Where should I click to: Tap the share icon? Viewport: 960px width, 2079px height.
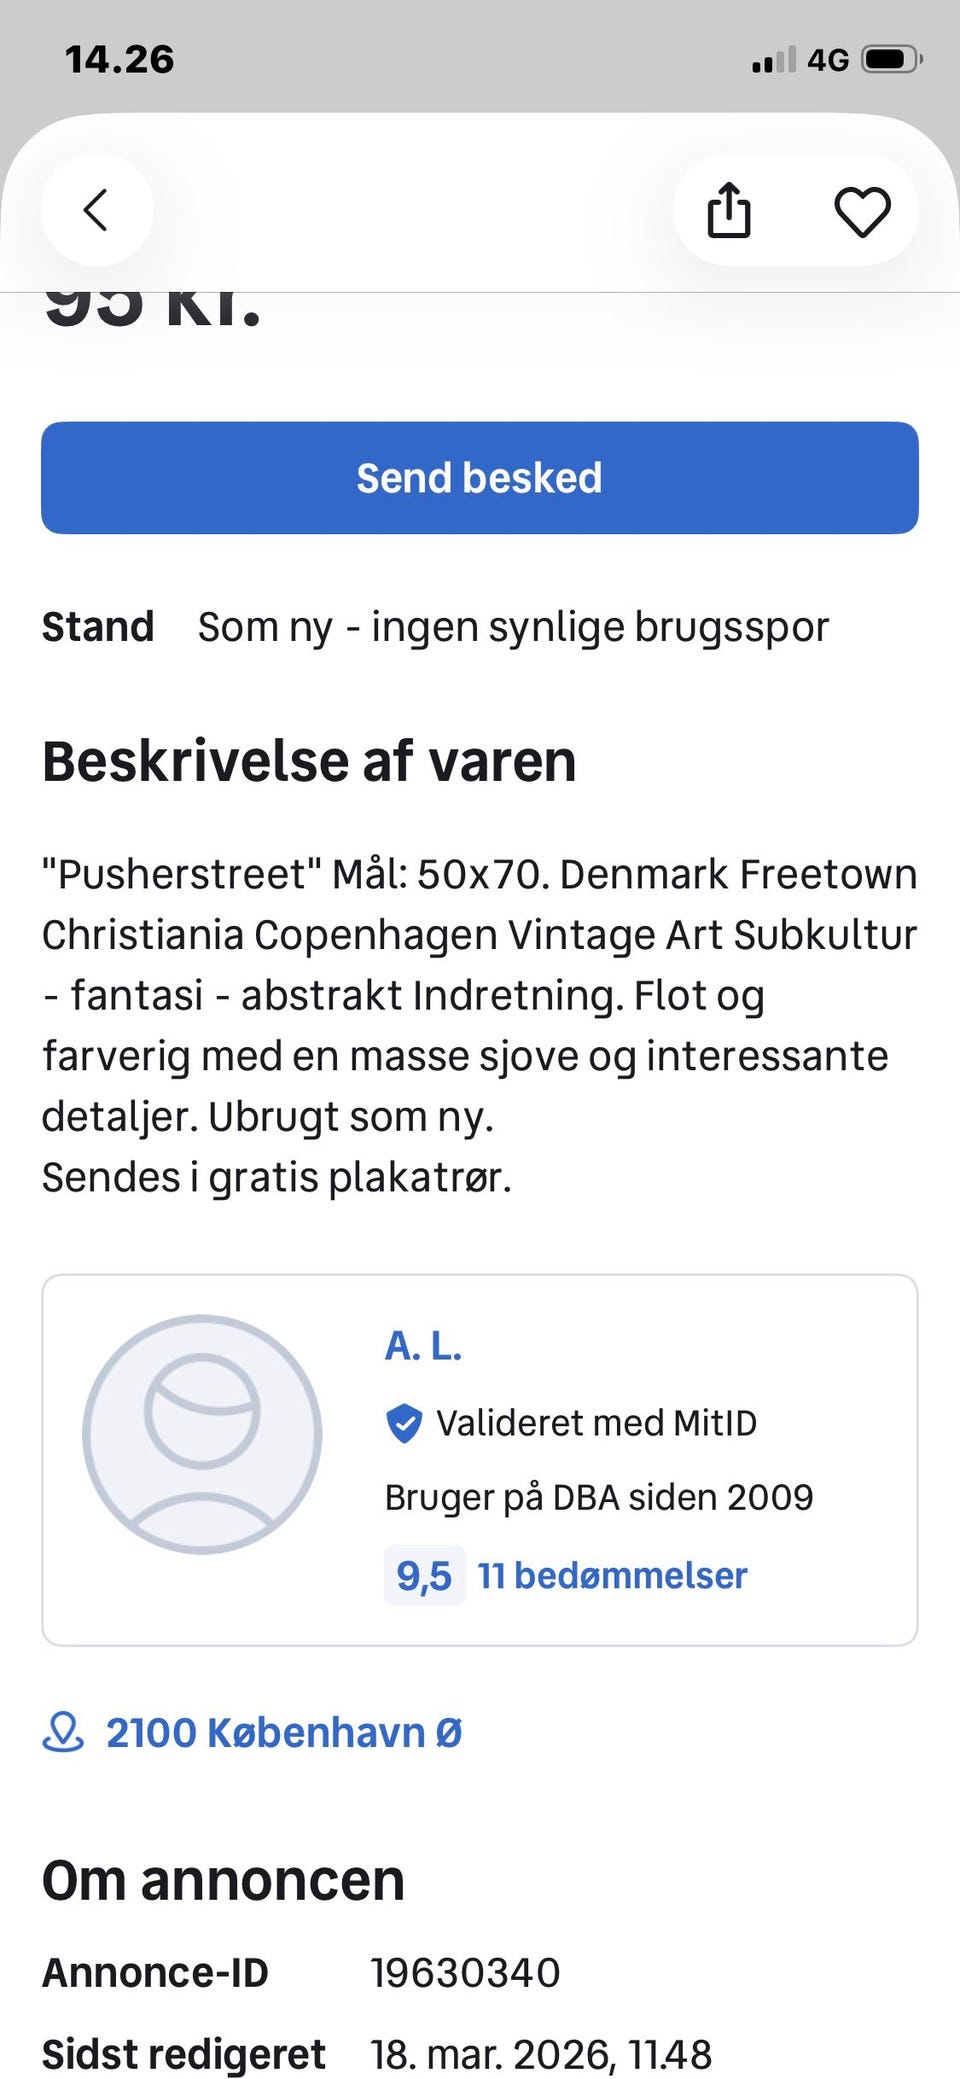[x=729, y=210]
